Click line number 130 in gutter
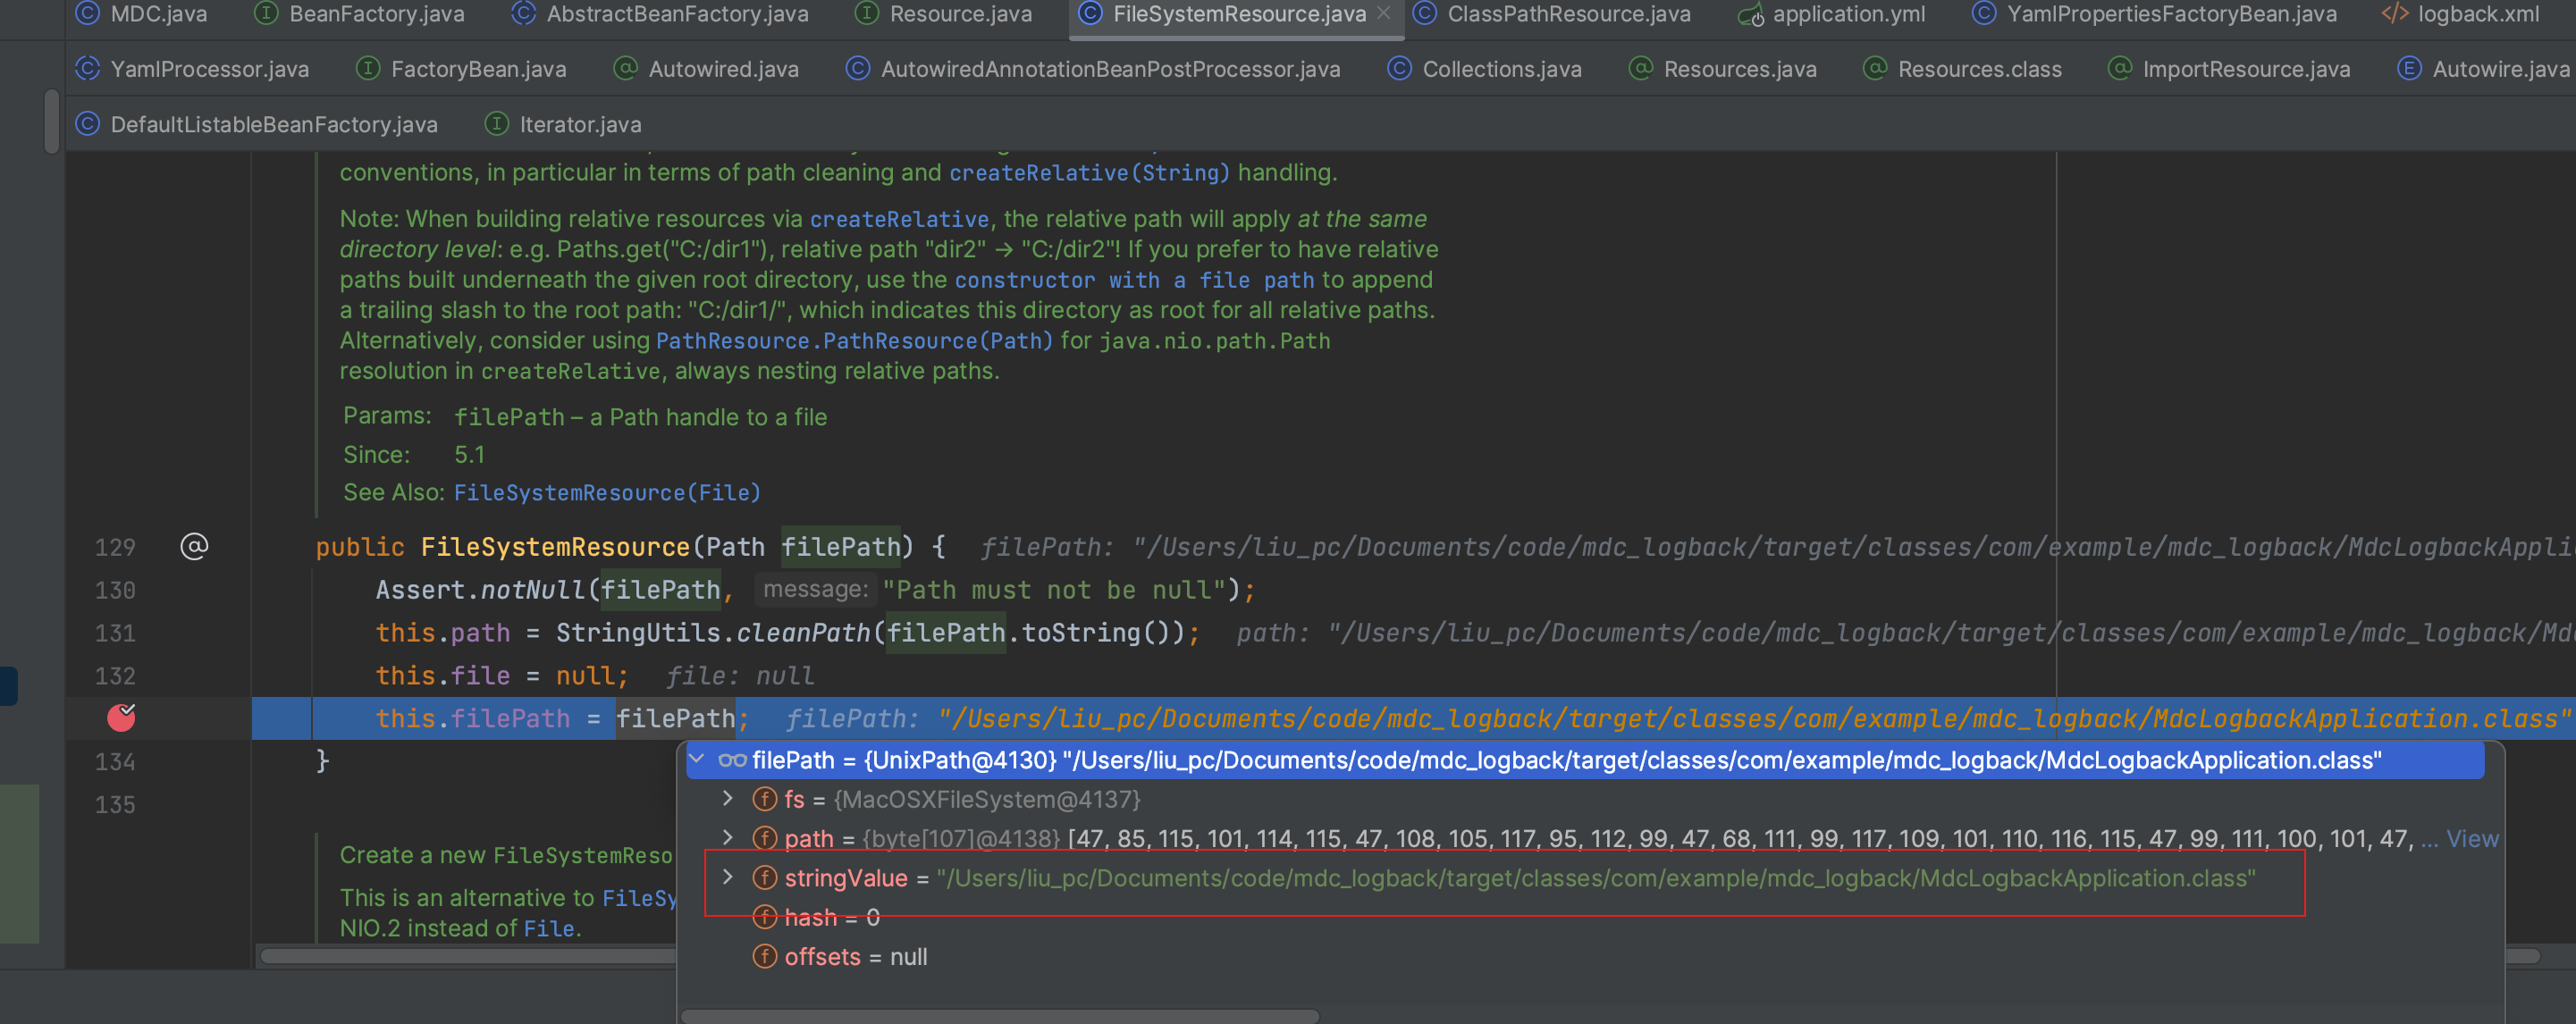 (115, 590)
